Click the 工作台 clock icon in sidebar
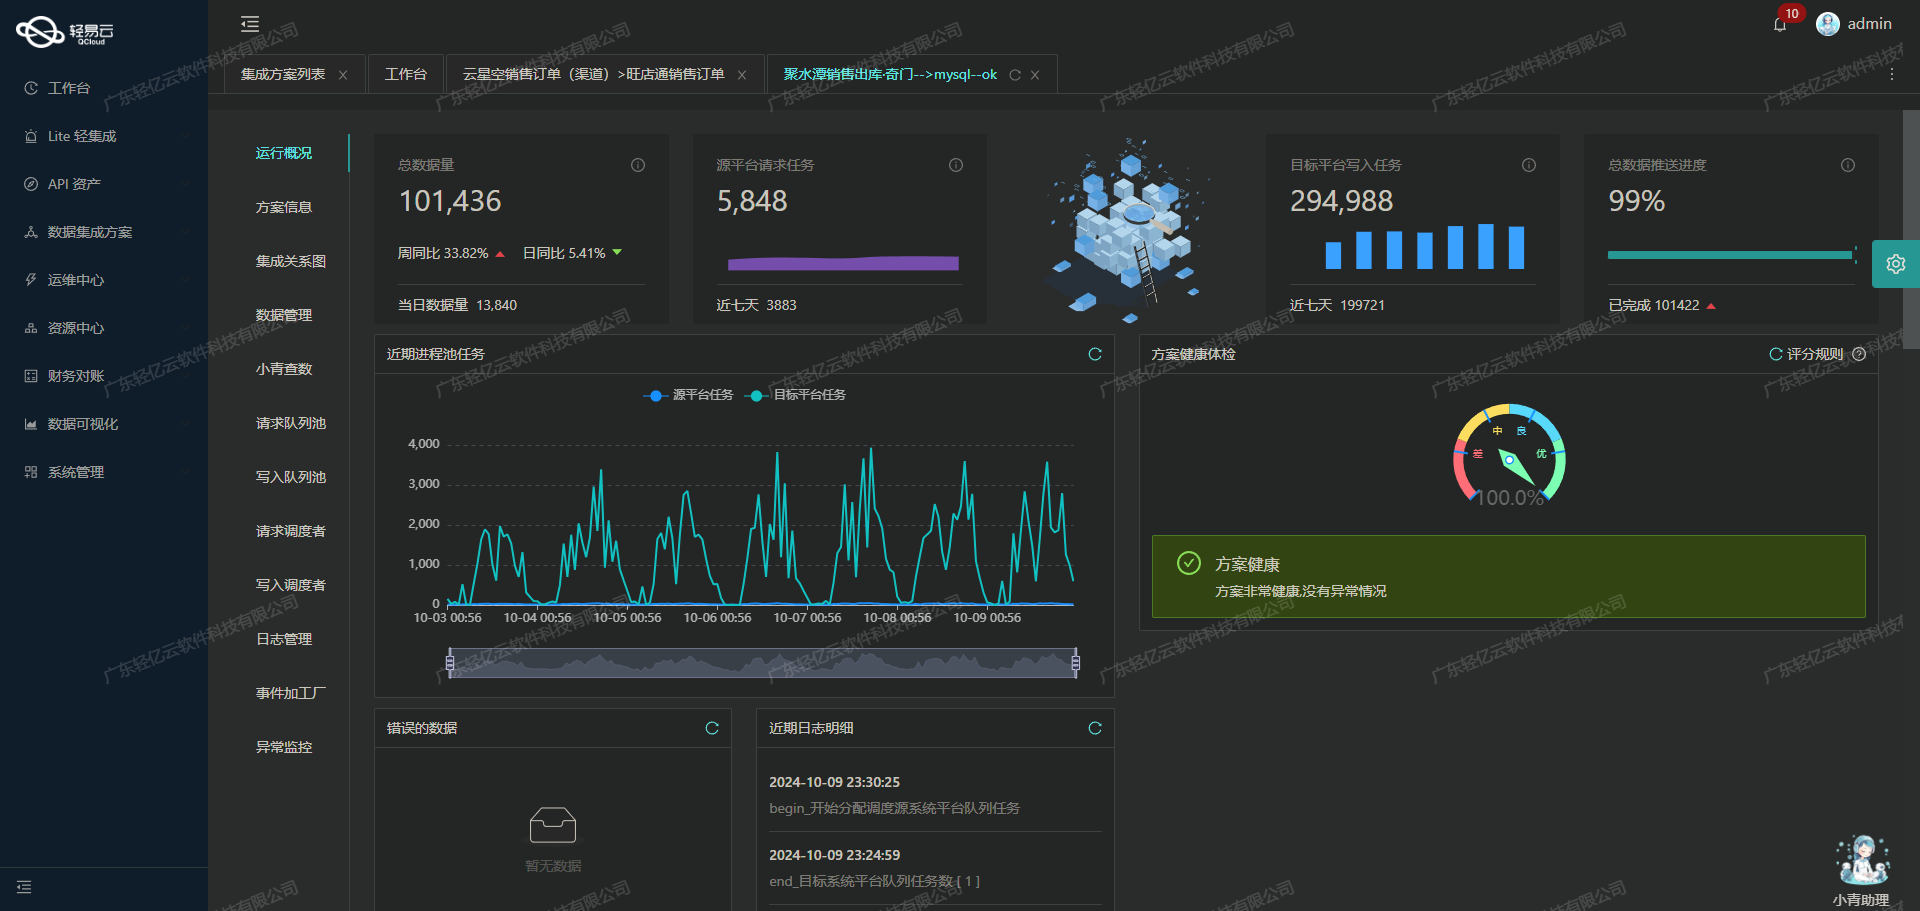 point(31,88)
